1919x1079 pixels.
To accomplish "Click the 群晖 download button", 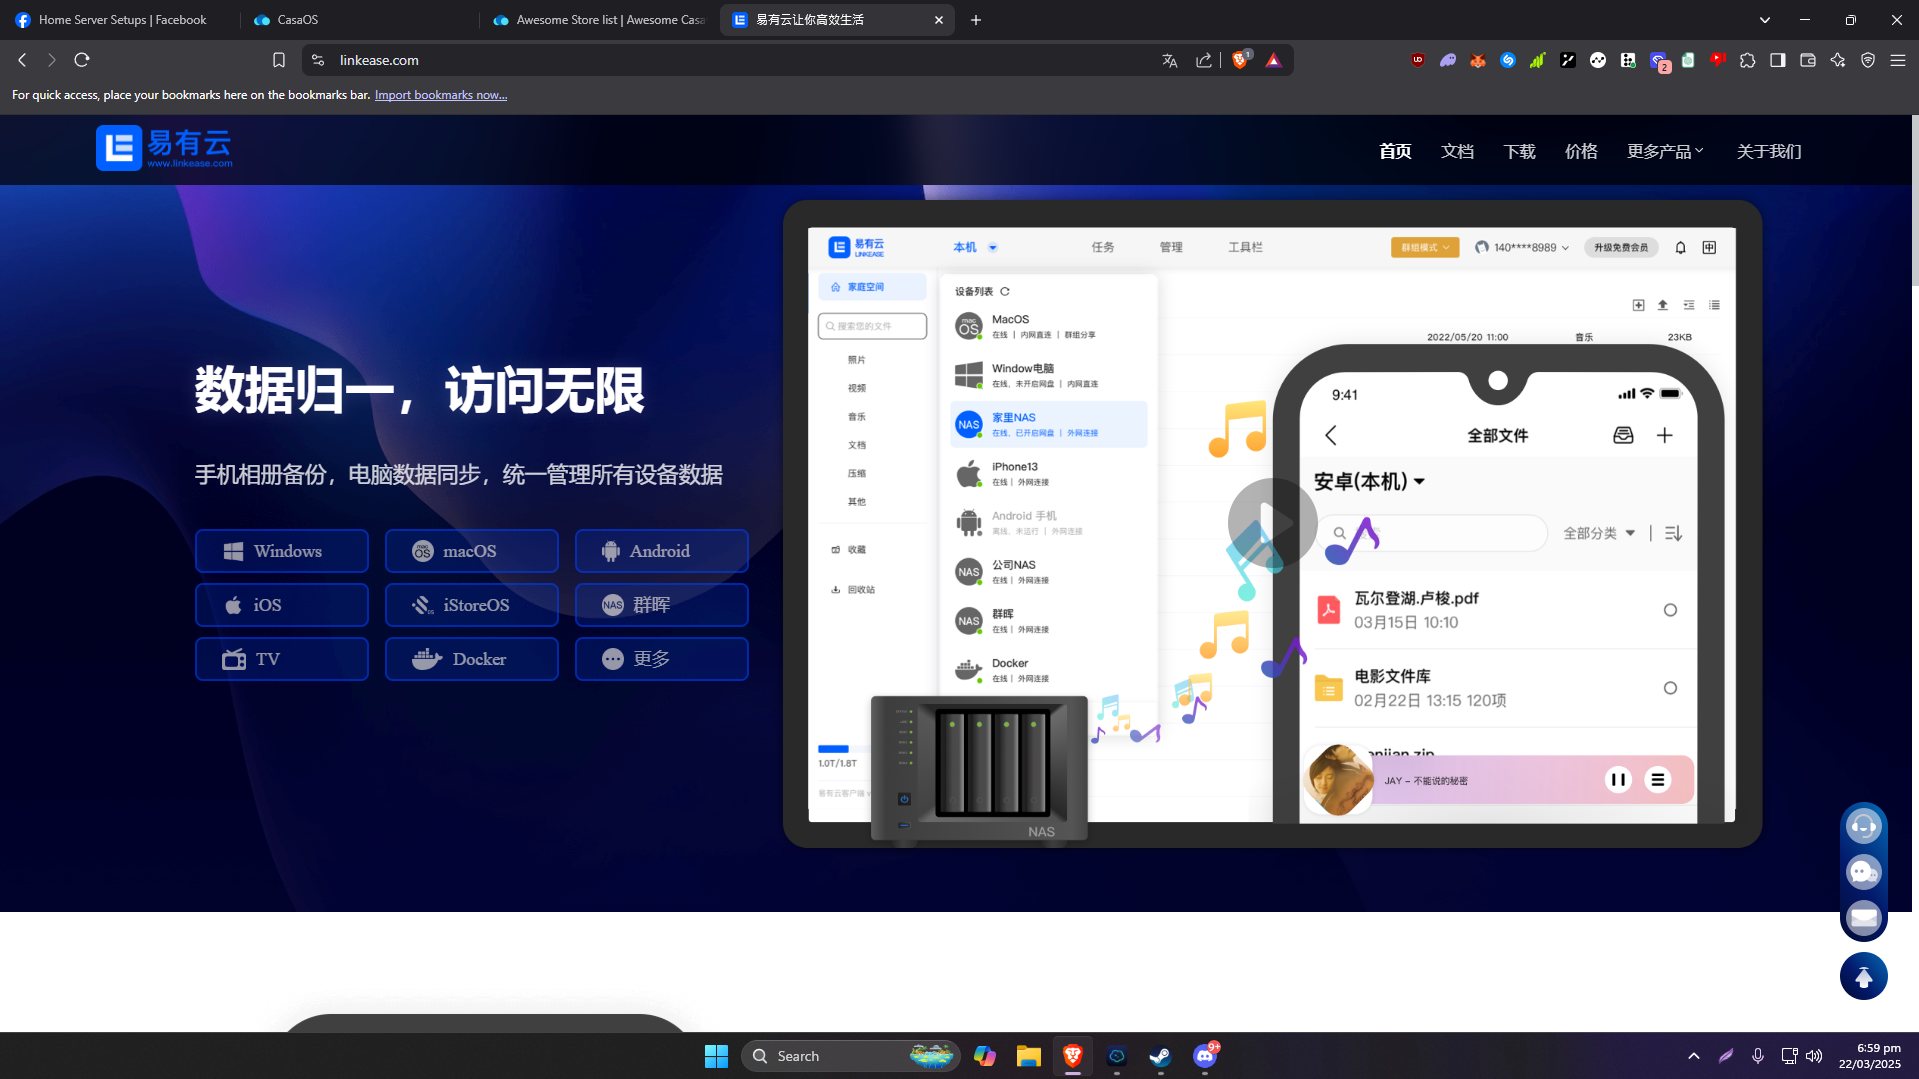I will [662, 605].
